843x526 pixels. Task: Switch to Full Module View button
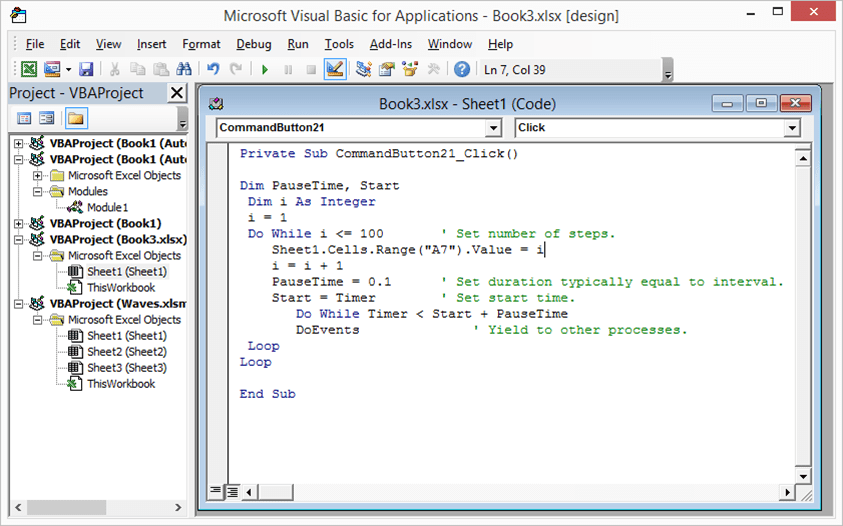point(232,491)
